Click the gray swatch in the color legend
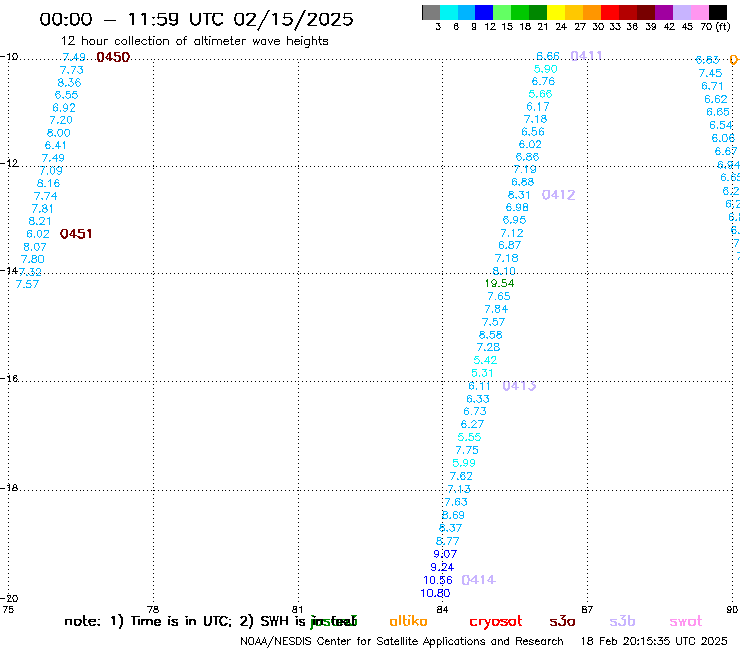Screen dimensions: 740x650 click(431, 12)
